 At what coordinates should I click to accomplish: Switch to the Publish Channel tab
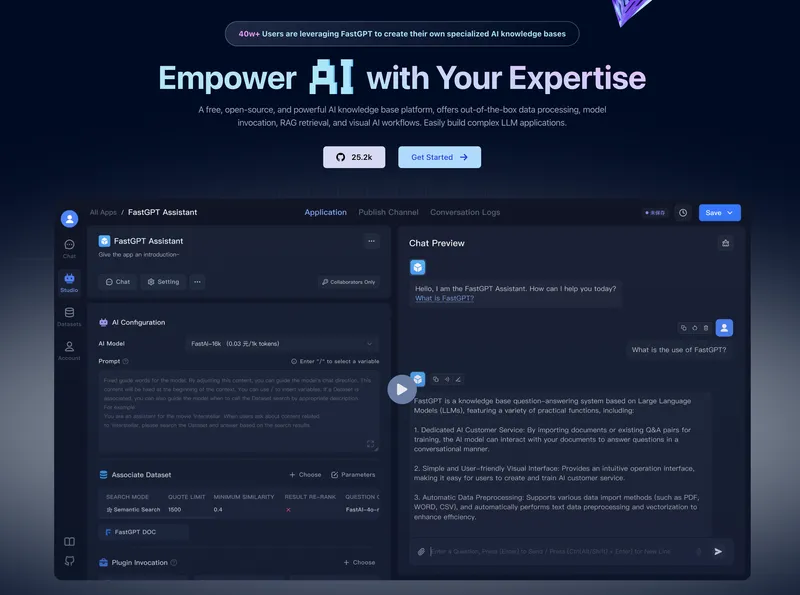(388, 212)
